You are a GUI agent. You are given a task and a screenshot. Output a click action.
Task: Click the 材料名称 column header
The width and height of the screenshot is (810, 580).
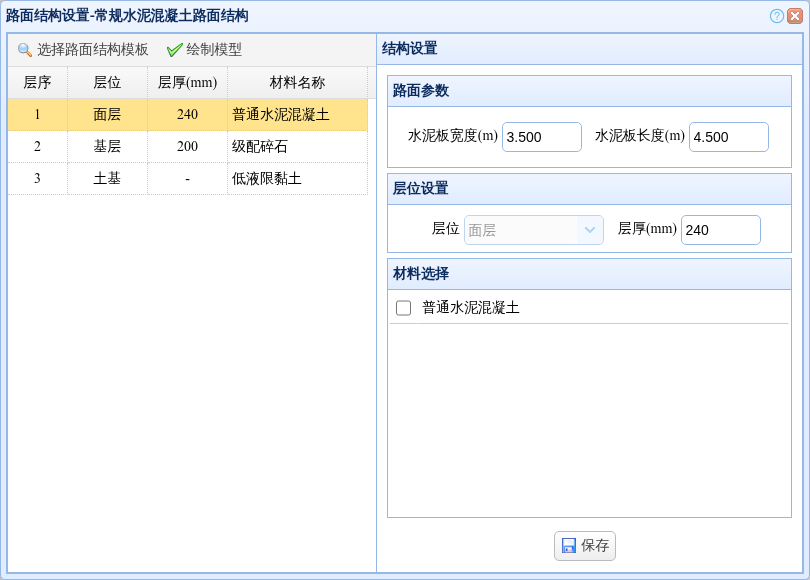[x=298, y=83]
